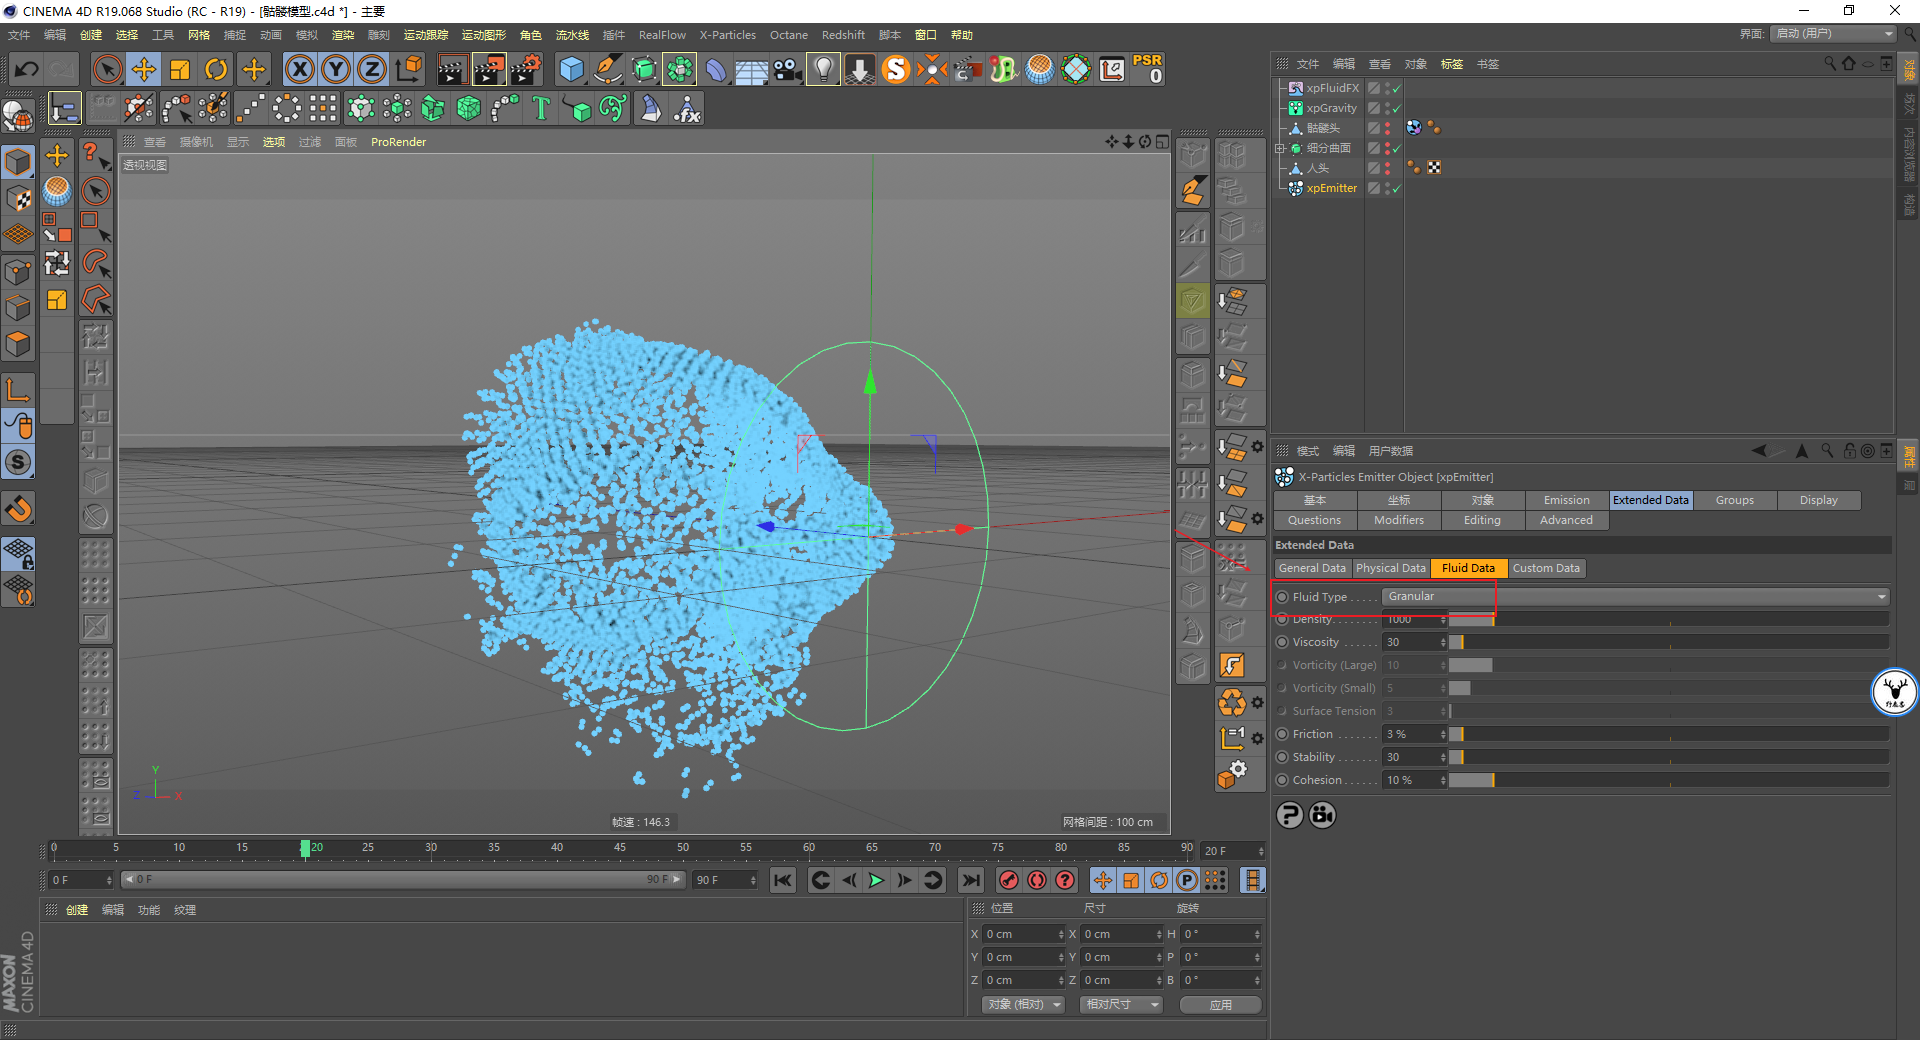
Task: Click the Cohesion slider bar
Action: tap(1669, 780)
